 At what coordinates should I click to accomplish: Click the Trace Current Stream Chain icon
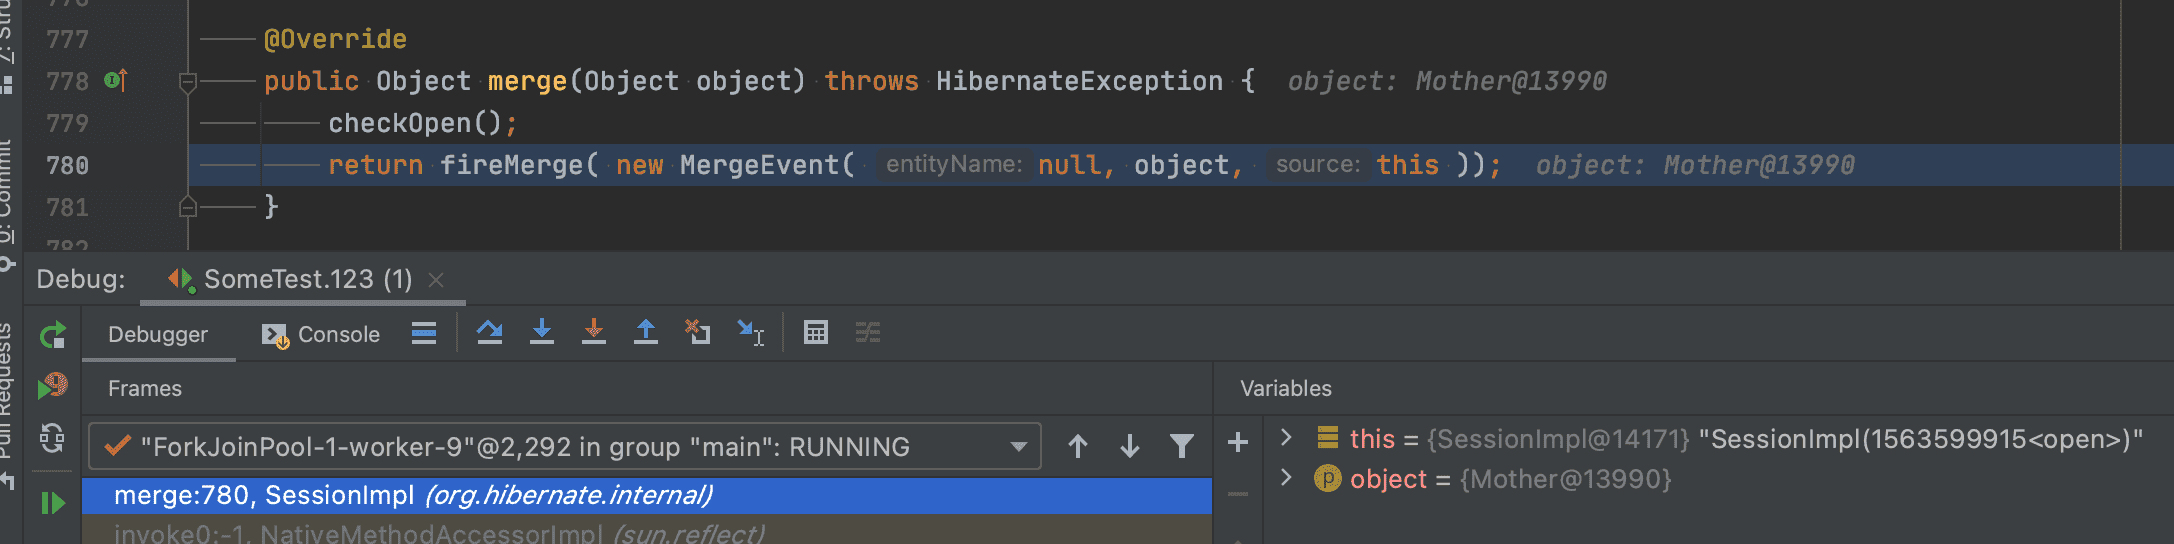pos(868,333)
